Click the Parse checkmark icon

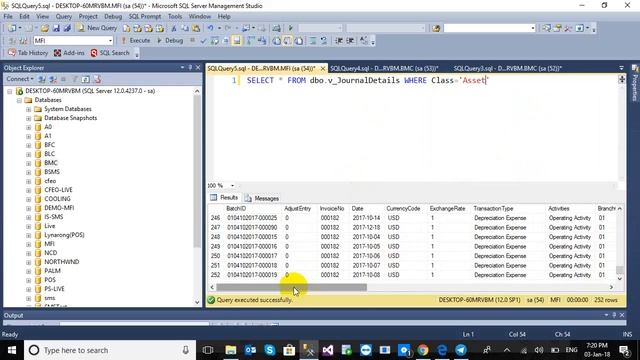point(203,40)
